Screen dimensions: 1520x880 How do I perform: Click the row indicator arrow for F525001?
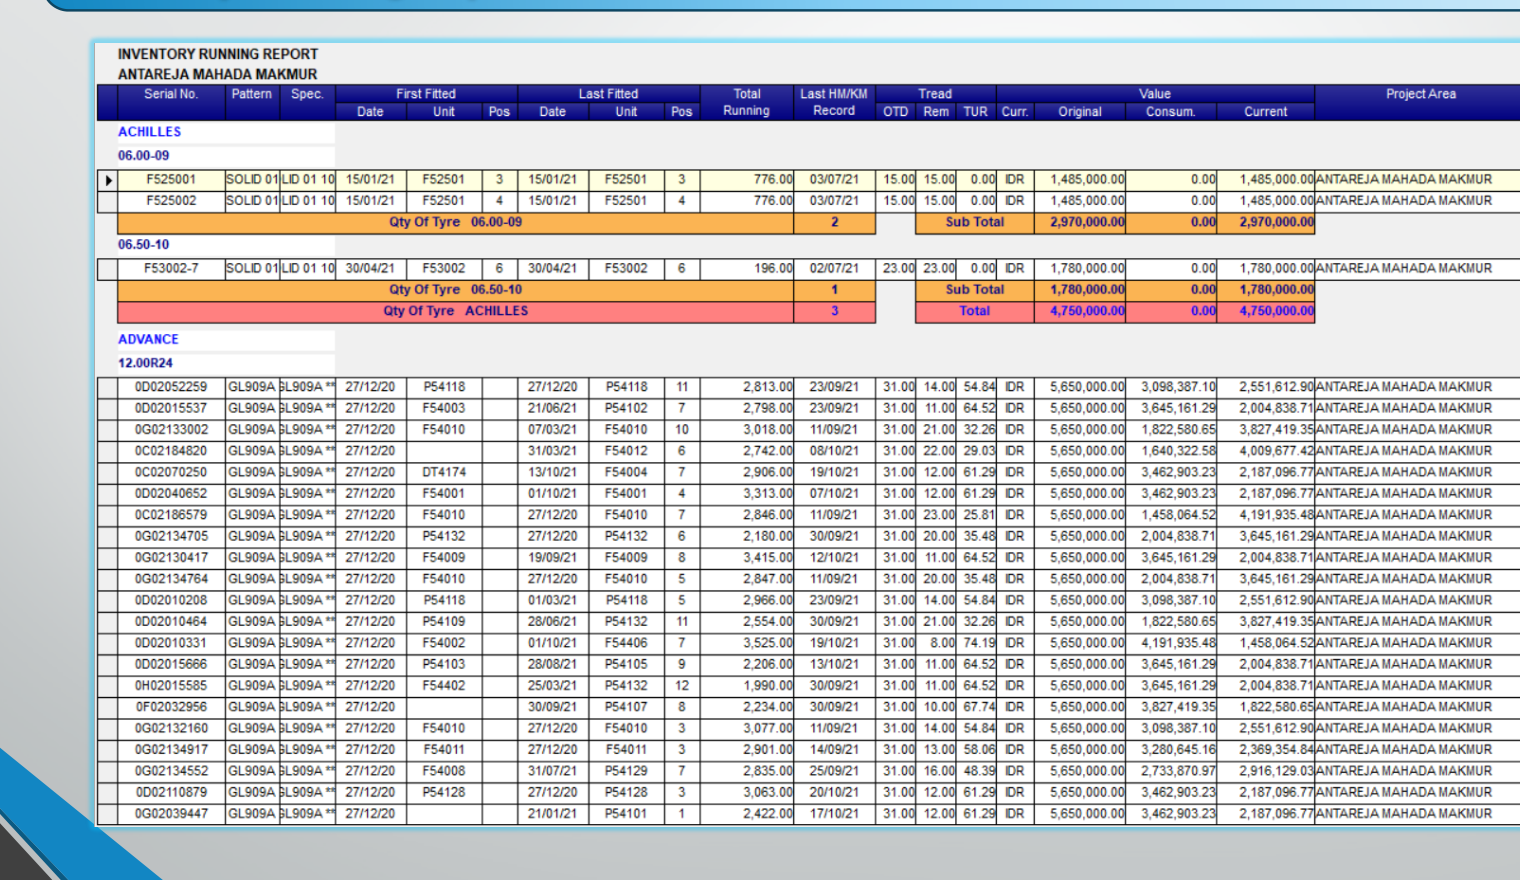pyautogui.click(x=108, y=180)
